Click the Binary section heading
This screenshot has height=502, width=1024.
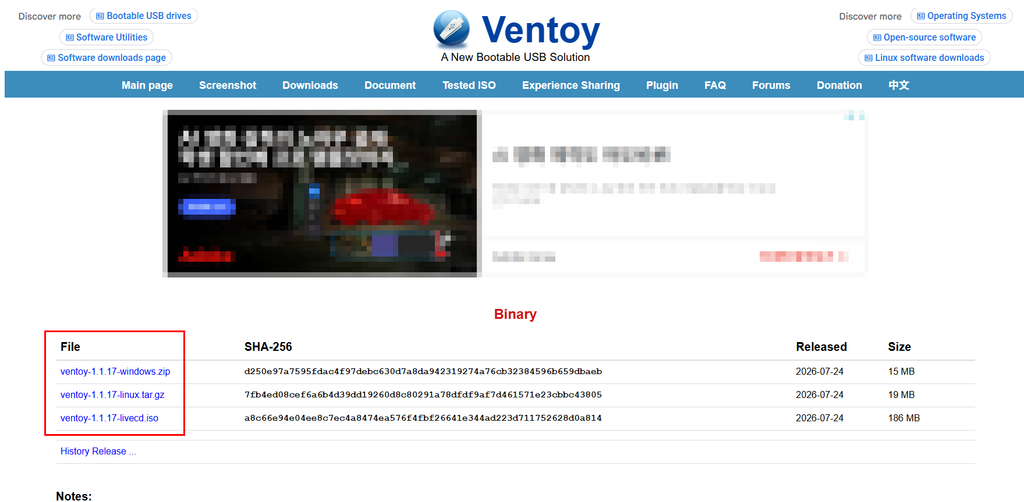[x=515, y=314]
